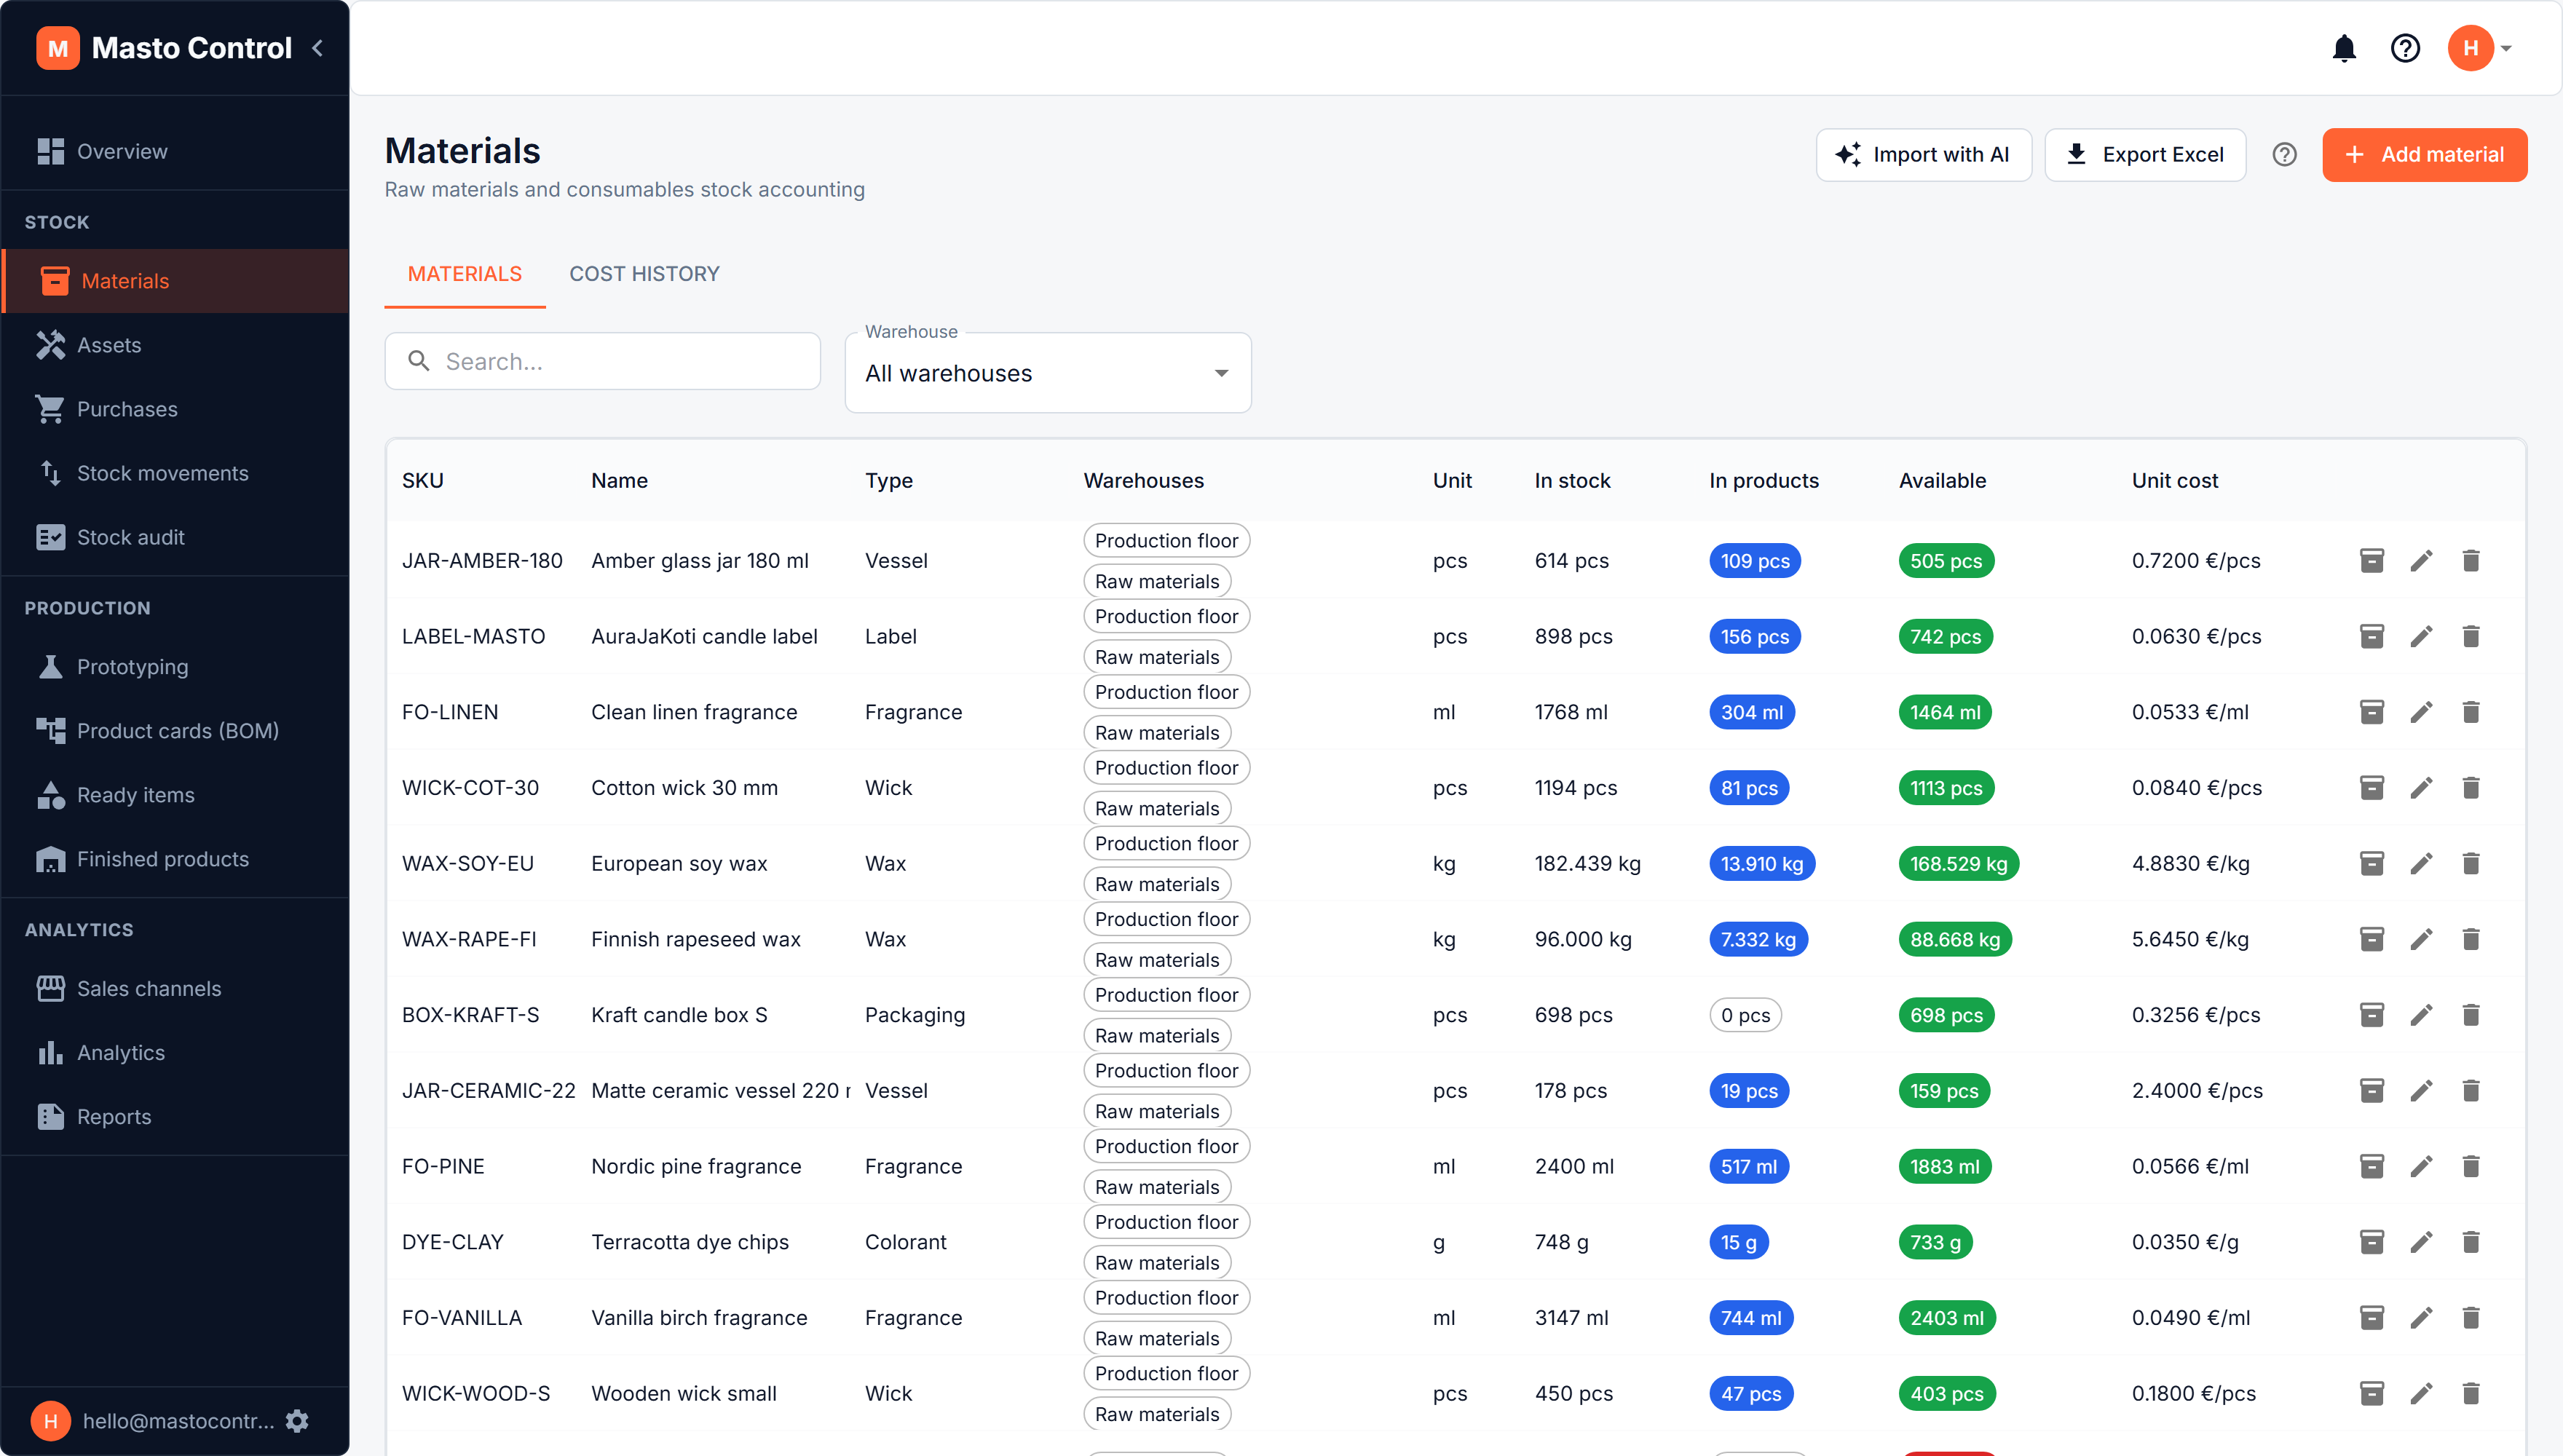The height and width of the screenshot is (1456, 2563).
Task: Open Overview in the sidebar
Action: click(176, 152)
